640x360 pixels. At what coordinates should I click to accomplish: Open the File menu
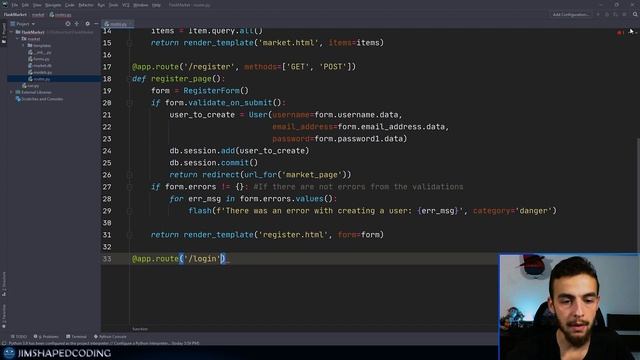[15, 5]
